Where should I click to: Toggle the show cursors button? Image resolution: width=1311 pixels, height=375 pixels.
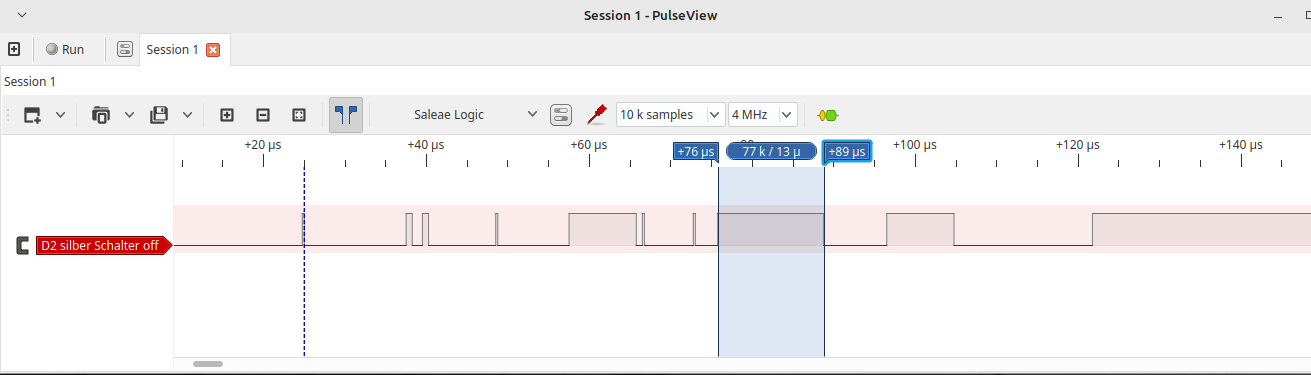pos(346,115)
